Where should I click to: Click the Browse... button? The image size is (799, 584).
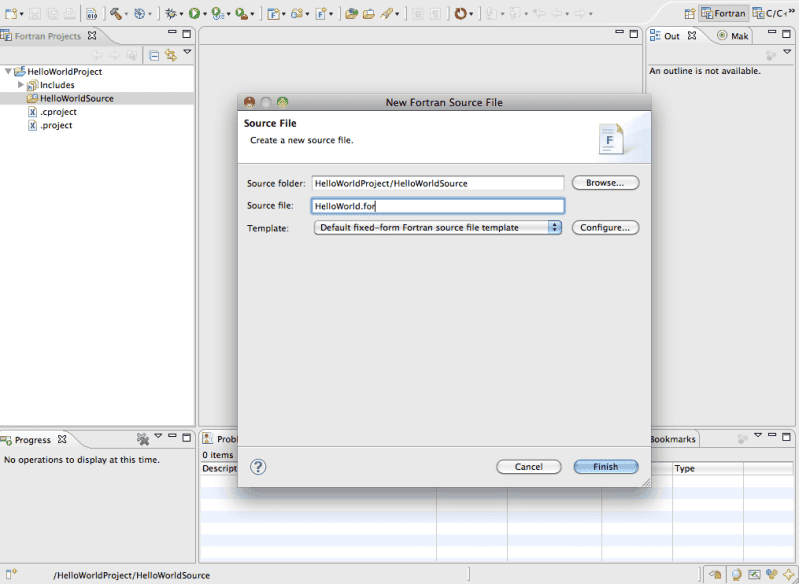pos(604,183)
